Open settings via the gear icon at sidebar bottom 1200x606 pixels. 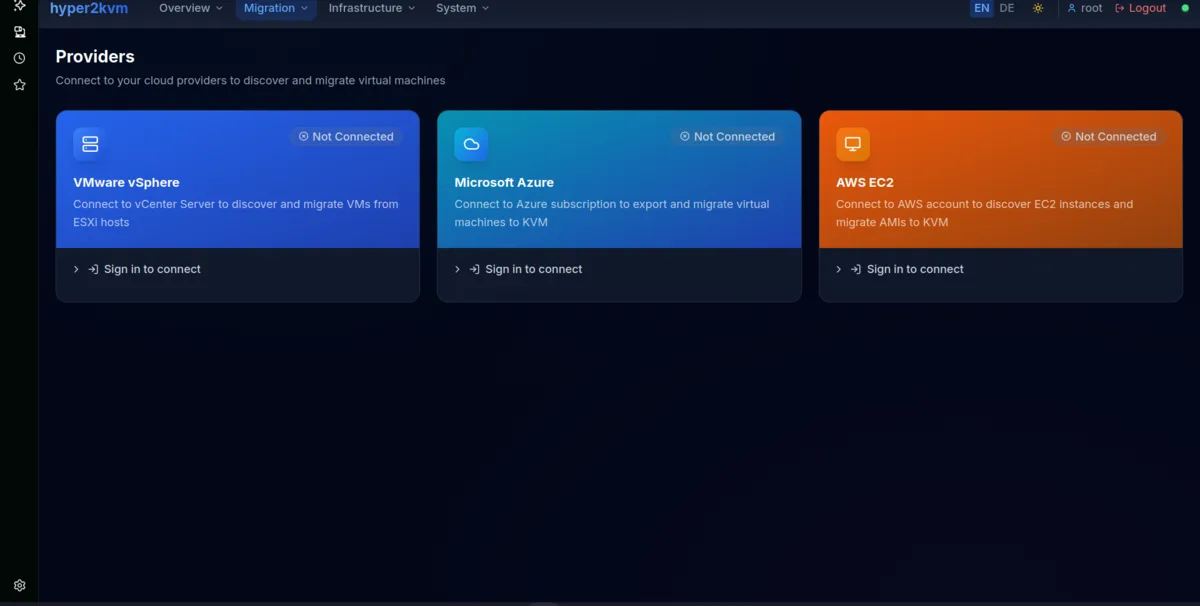(18, 585)
